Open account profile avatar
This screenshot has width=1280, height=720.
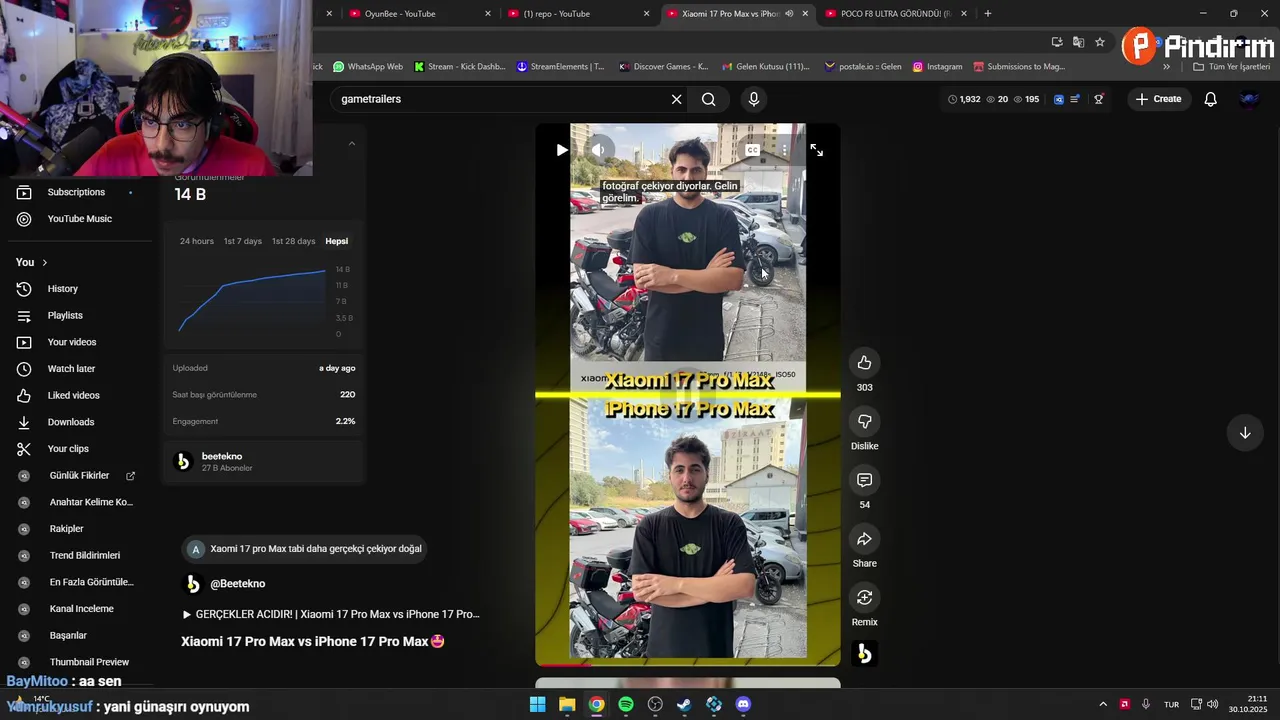point(1249,99)
